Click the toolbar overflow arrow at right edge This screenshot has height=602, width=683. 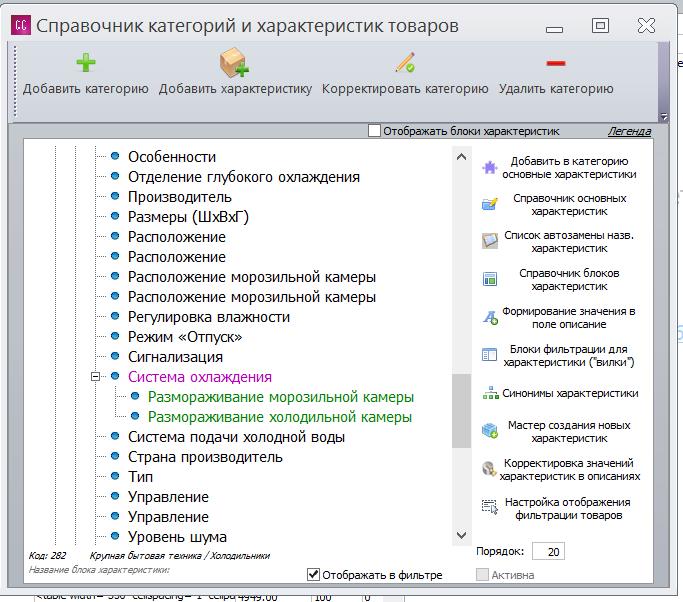pyautogui.click(x=663, y=116)
